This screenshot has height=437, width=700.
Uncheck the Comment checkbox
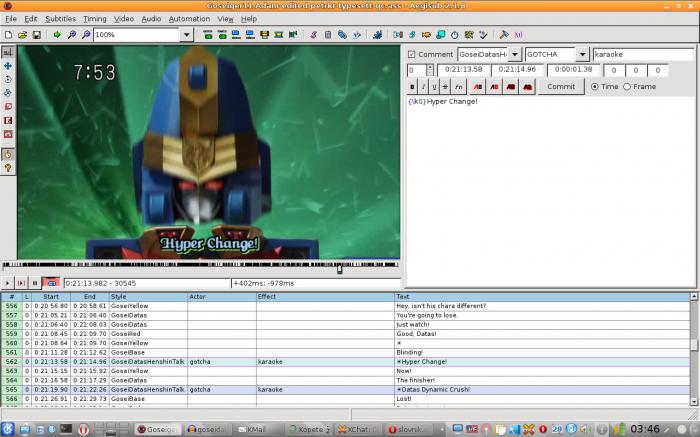[x=411, y=54]
